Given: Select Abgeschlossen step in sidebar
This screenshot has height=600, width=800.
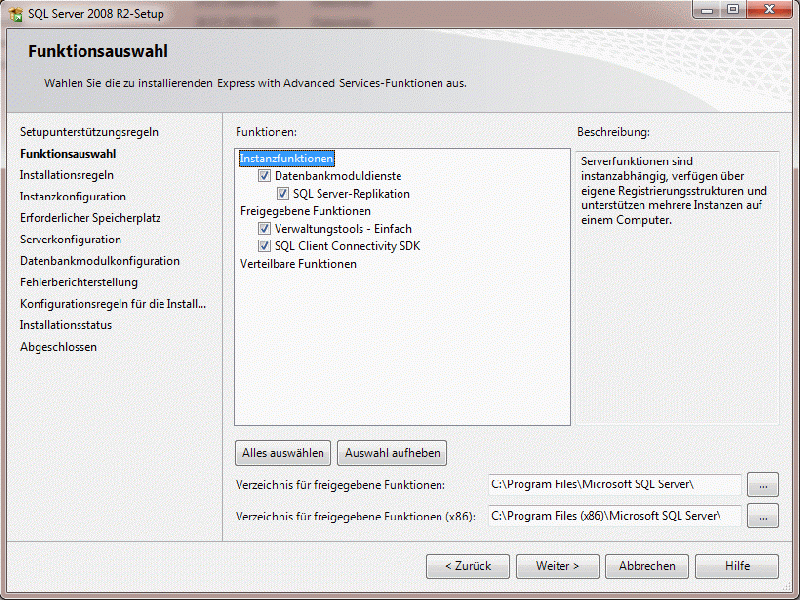Looking at the screenshot, I should 58,347.
